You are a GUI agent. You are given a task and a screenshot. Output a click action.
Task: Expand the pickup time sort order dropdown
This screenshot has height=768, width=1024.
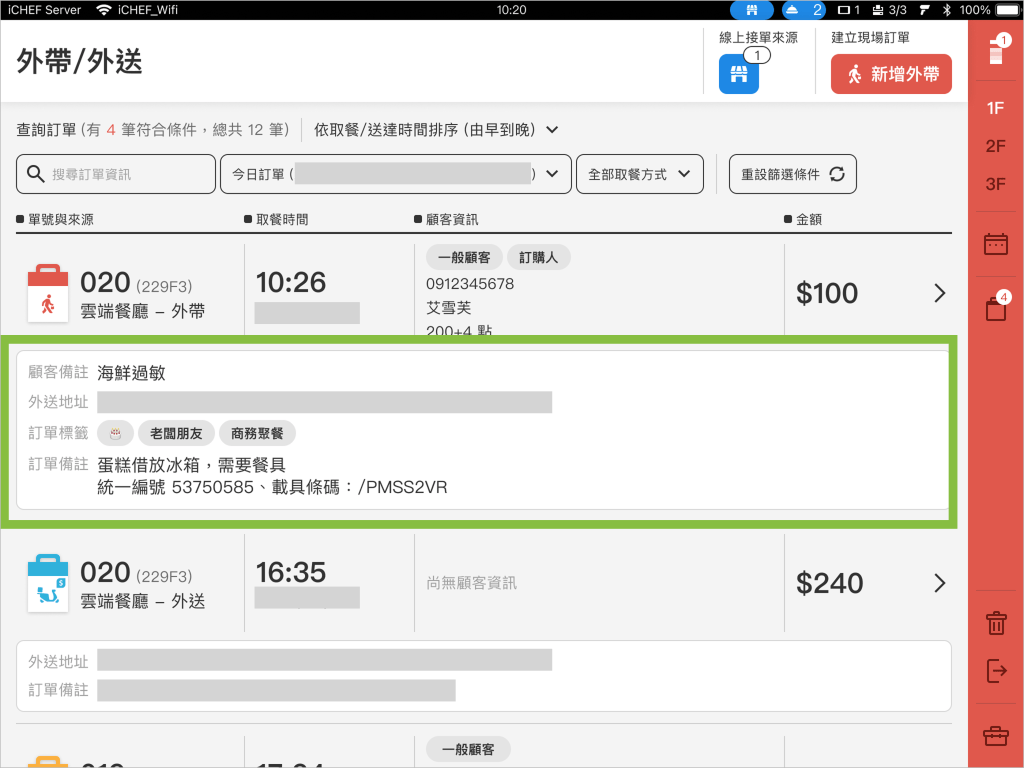pos(436,130)
